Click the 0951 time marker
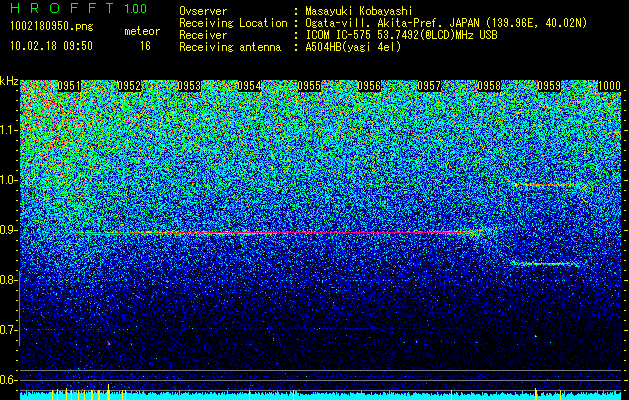The image size is (629, 400). tap(69, 86)
